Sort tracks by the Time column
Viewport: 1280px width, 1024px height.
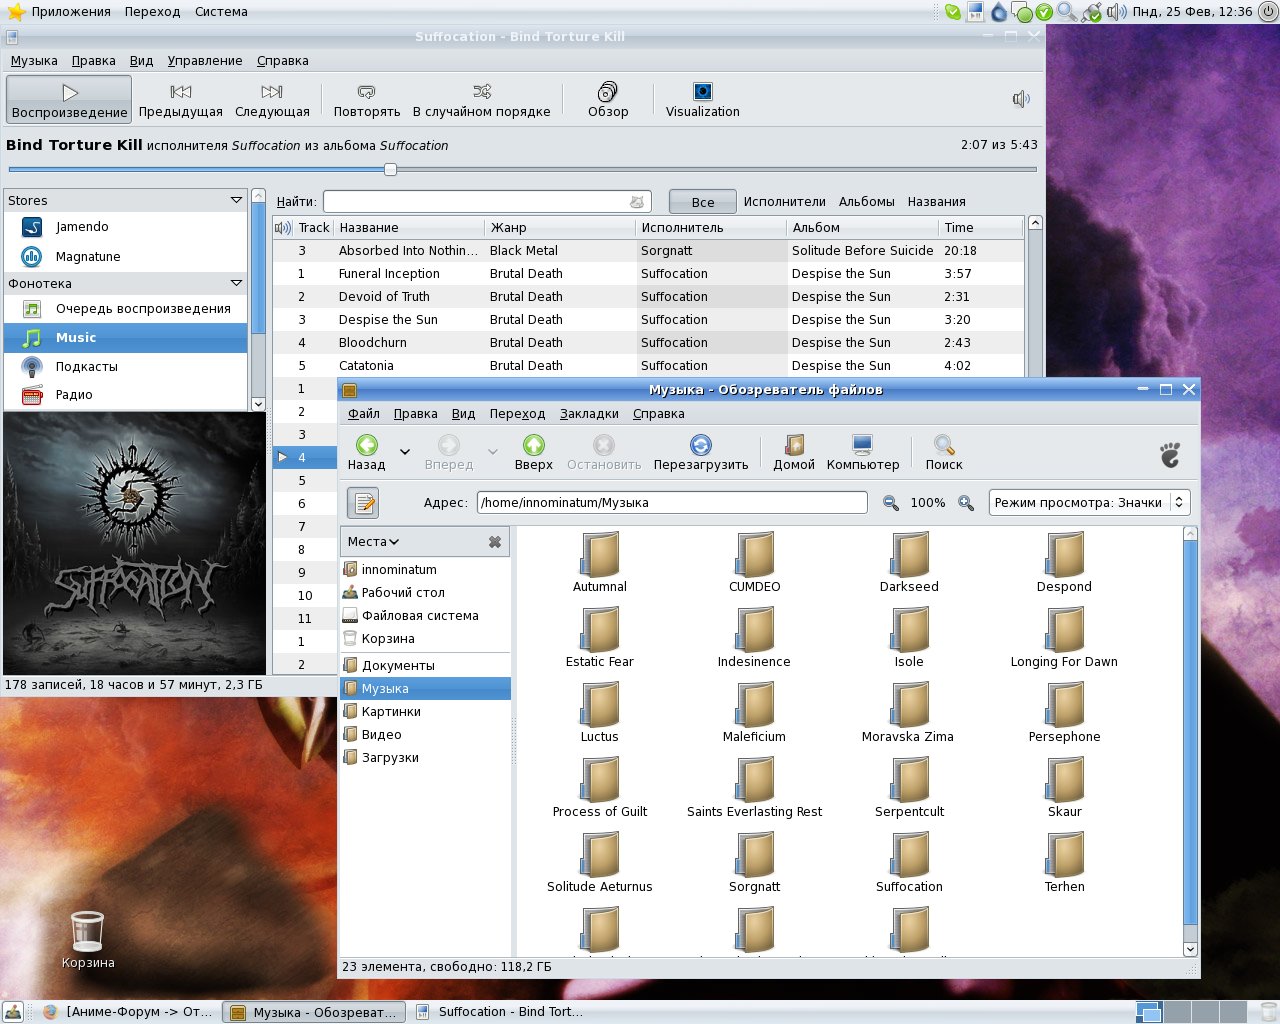point(981,228)
